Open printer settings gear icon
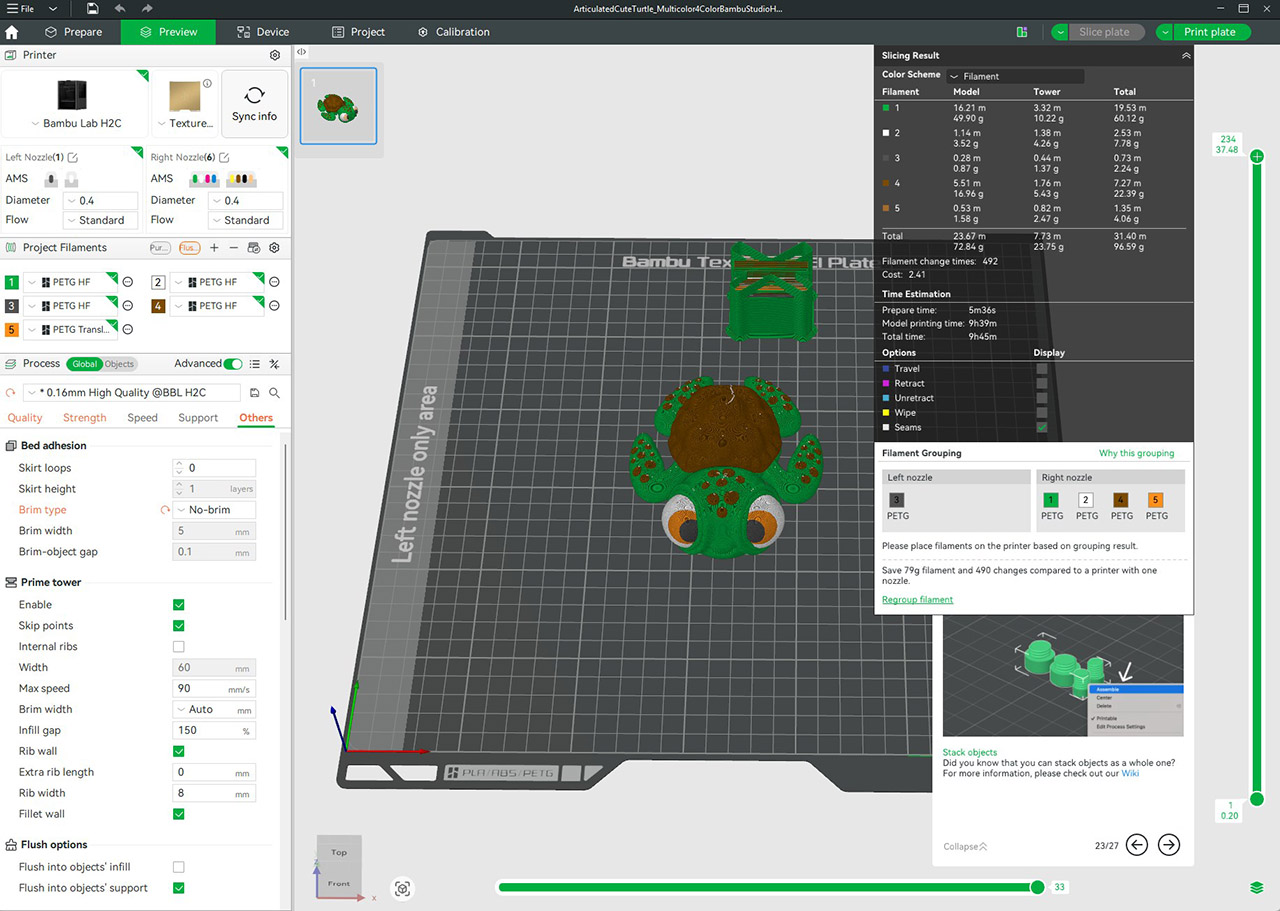Screen dimensions: 1280x911 click(275, 55)
